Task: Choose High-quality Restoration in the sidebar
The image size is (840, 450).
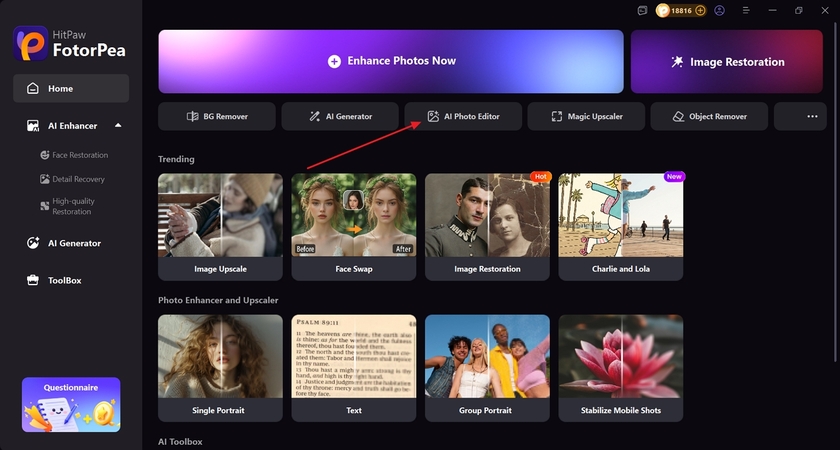Action: pyautogui.click(x=74, y=206)
